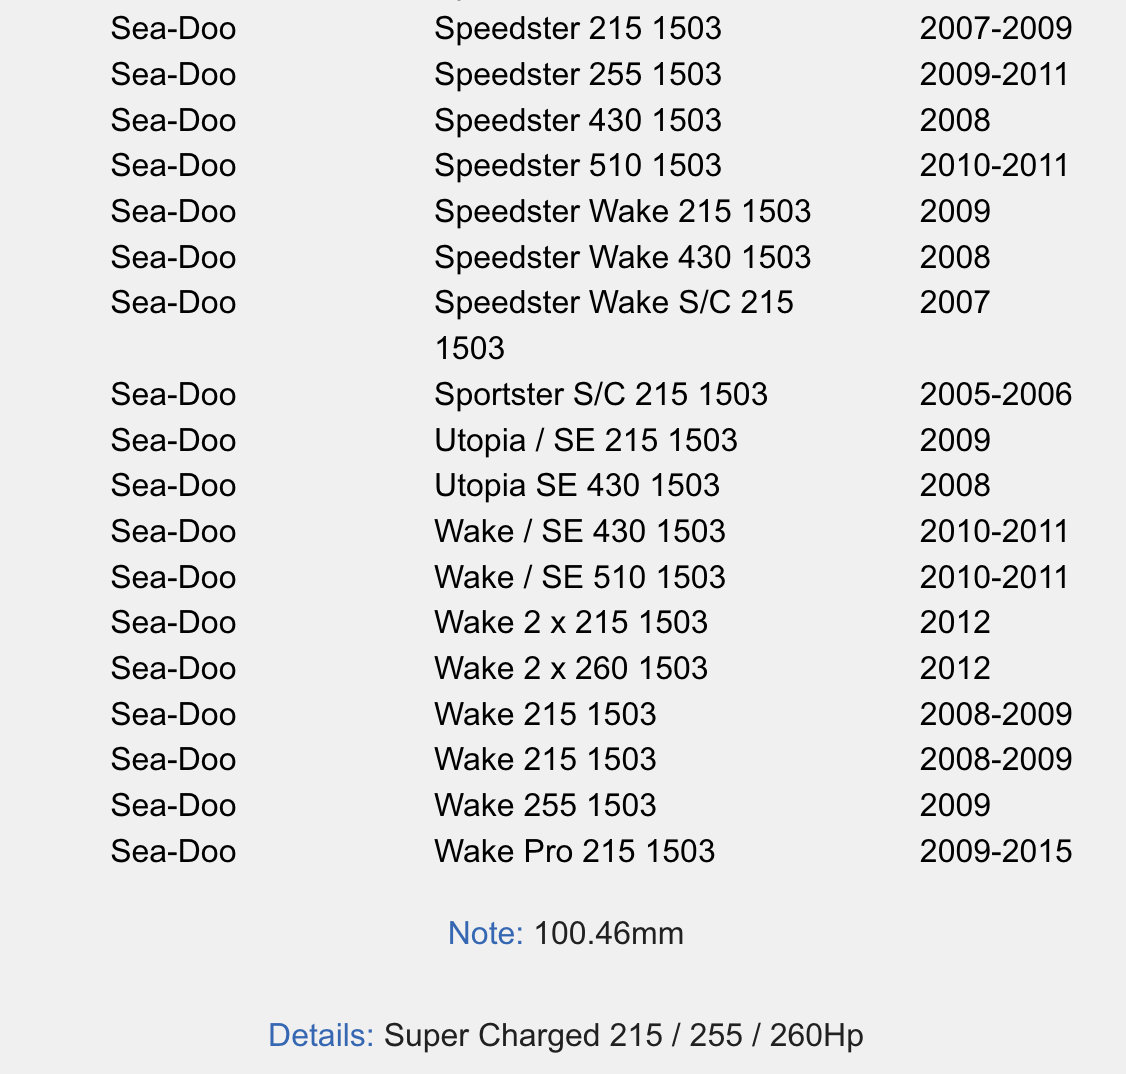Click Wake / SE 510 1503 entry
This screenshot has height=1074, width=1126.
(x=580, y=577)
